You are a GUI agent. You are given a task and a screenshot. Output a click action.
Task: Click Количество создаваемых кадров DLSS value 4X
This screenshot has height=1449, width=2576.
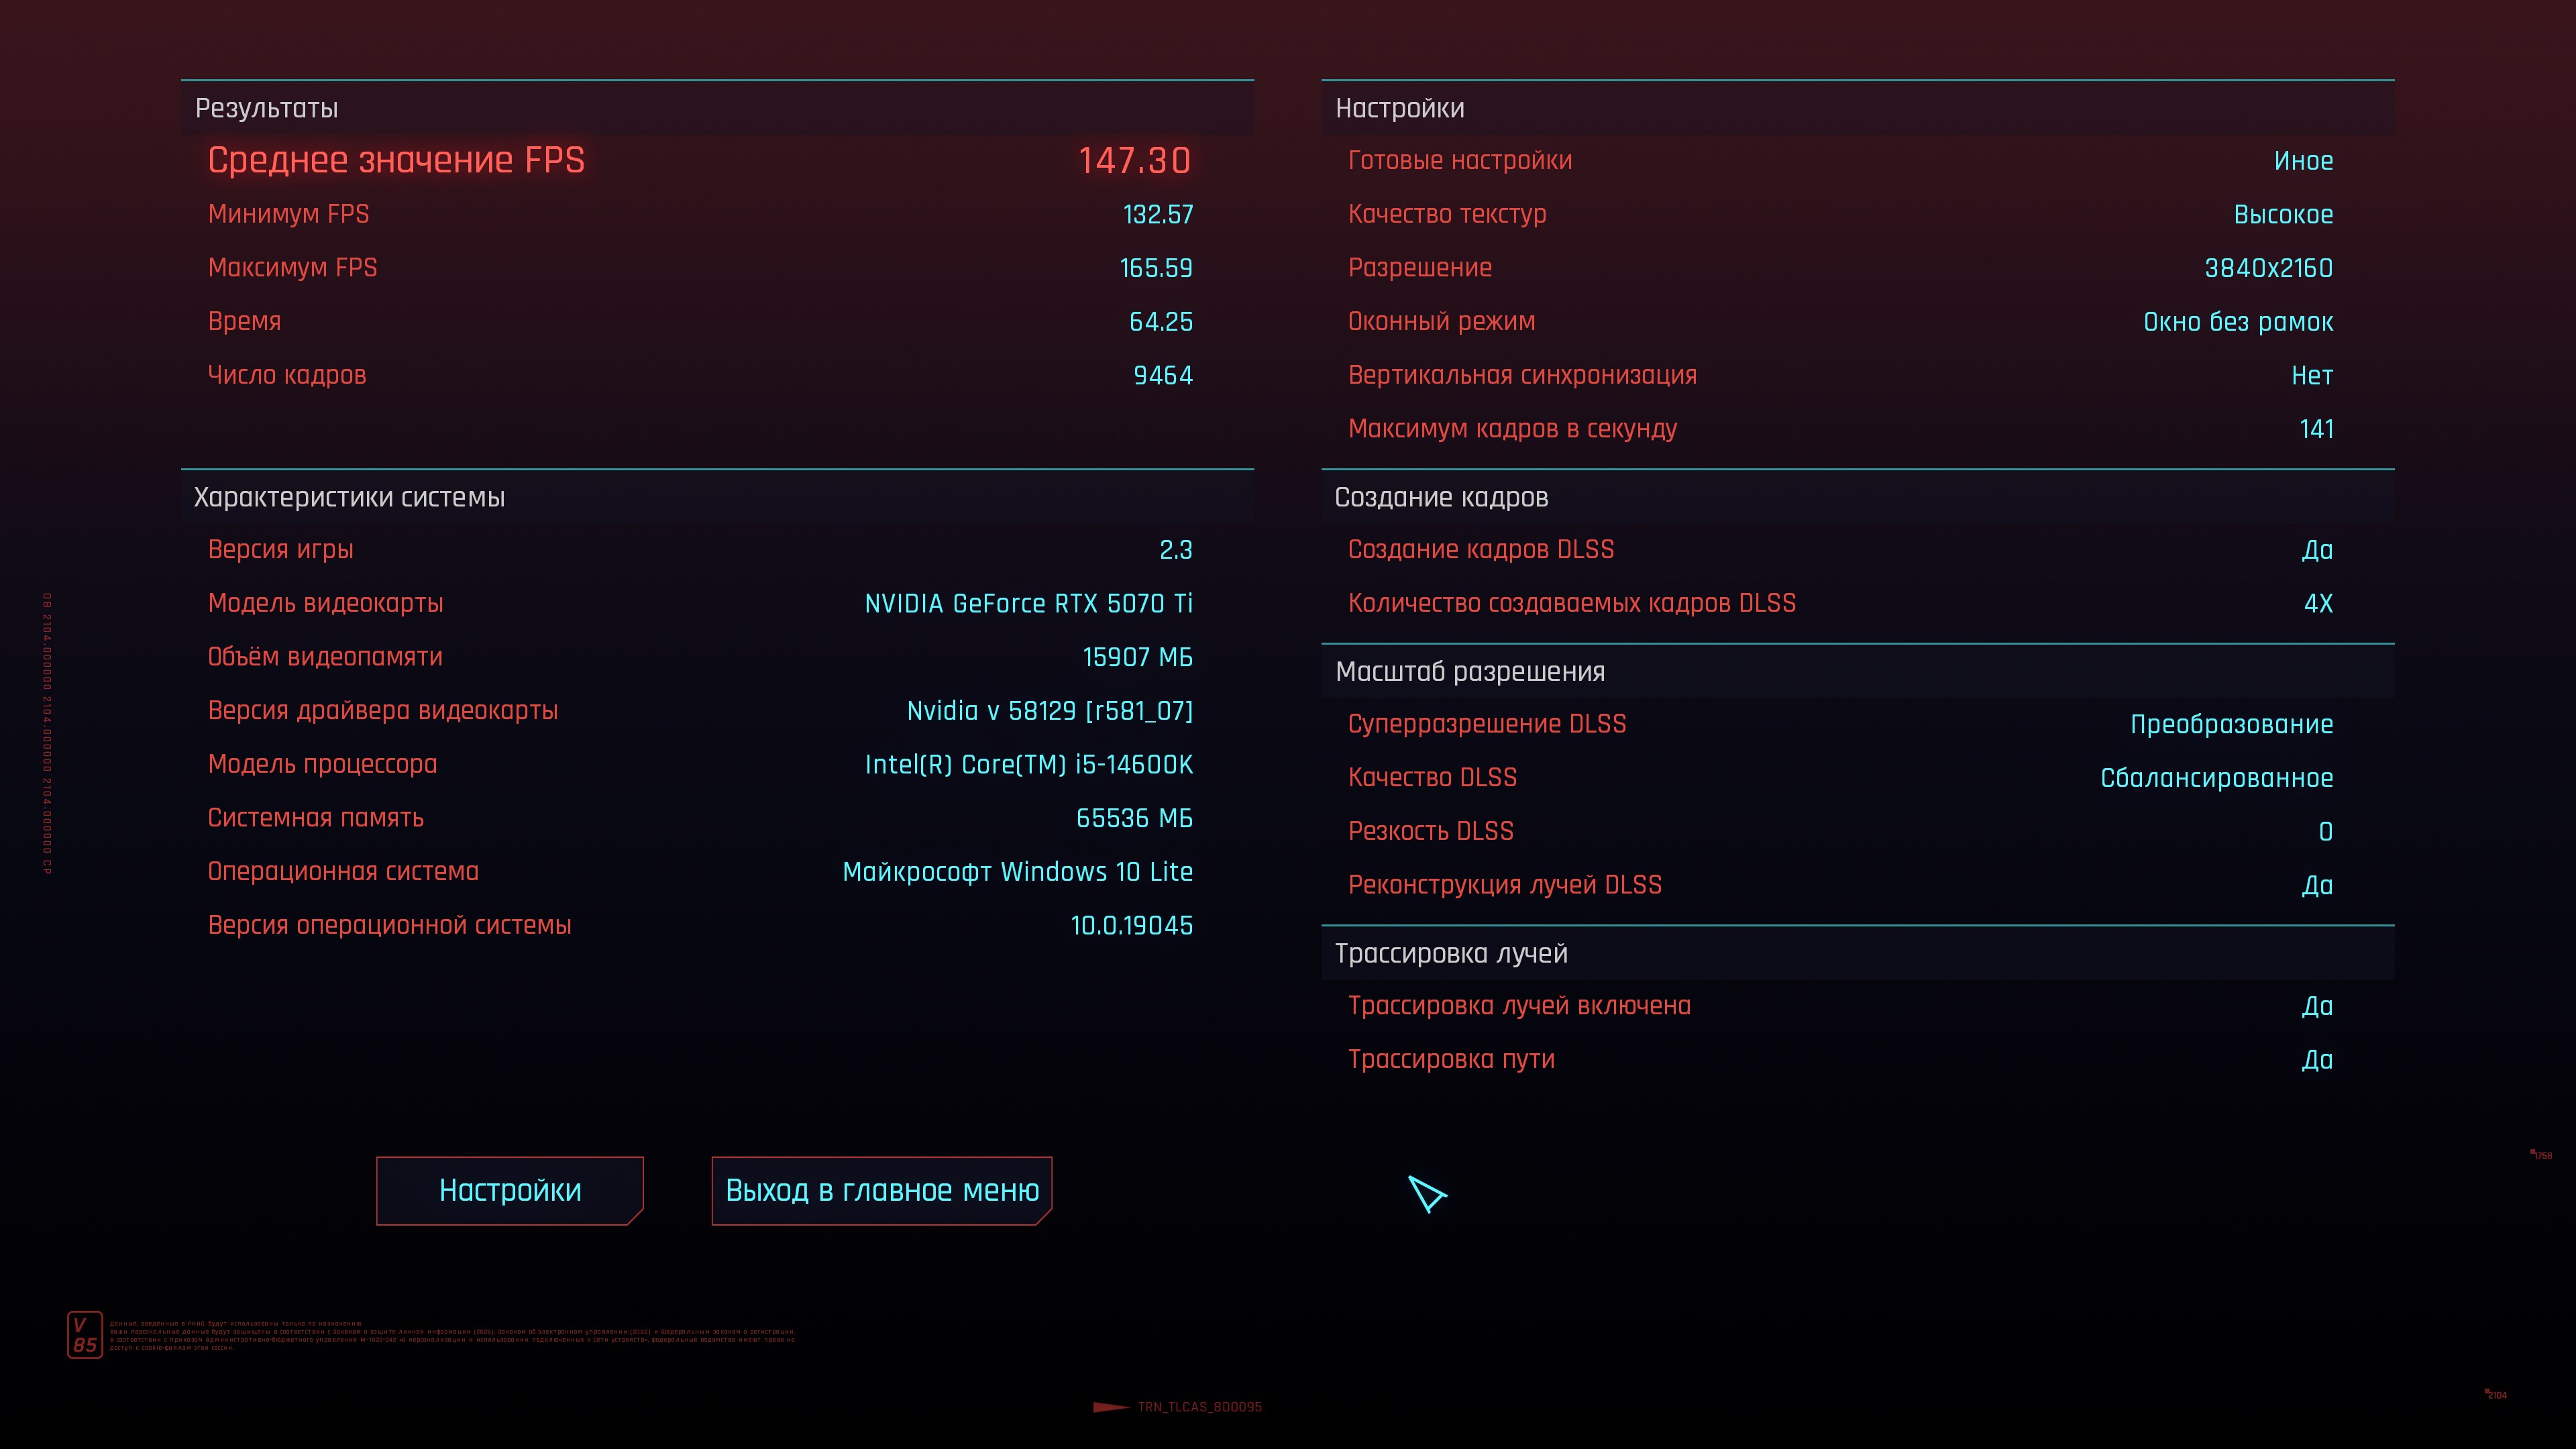point(2318,604)
